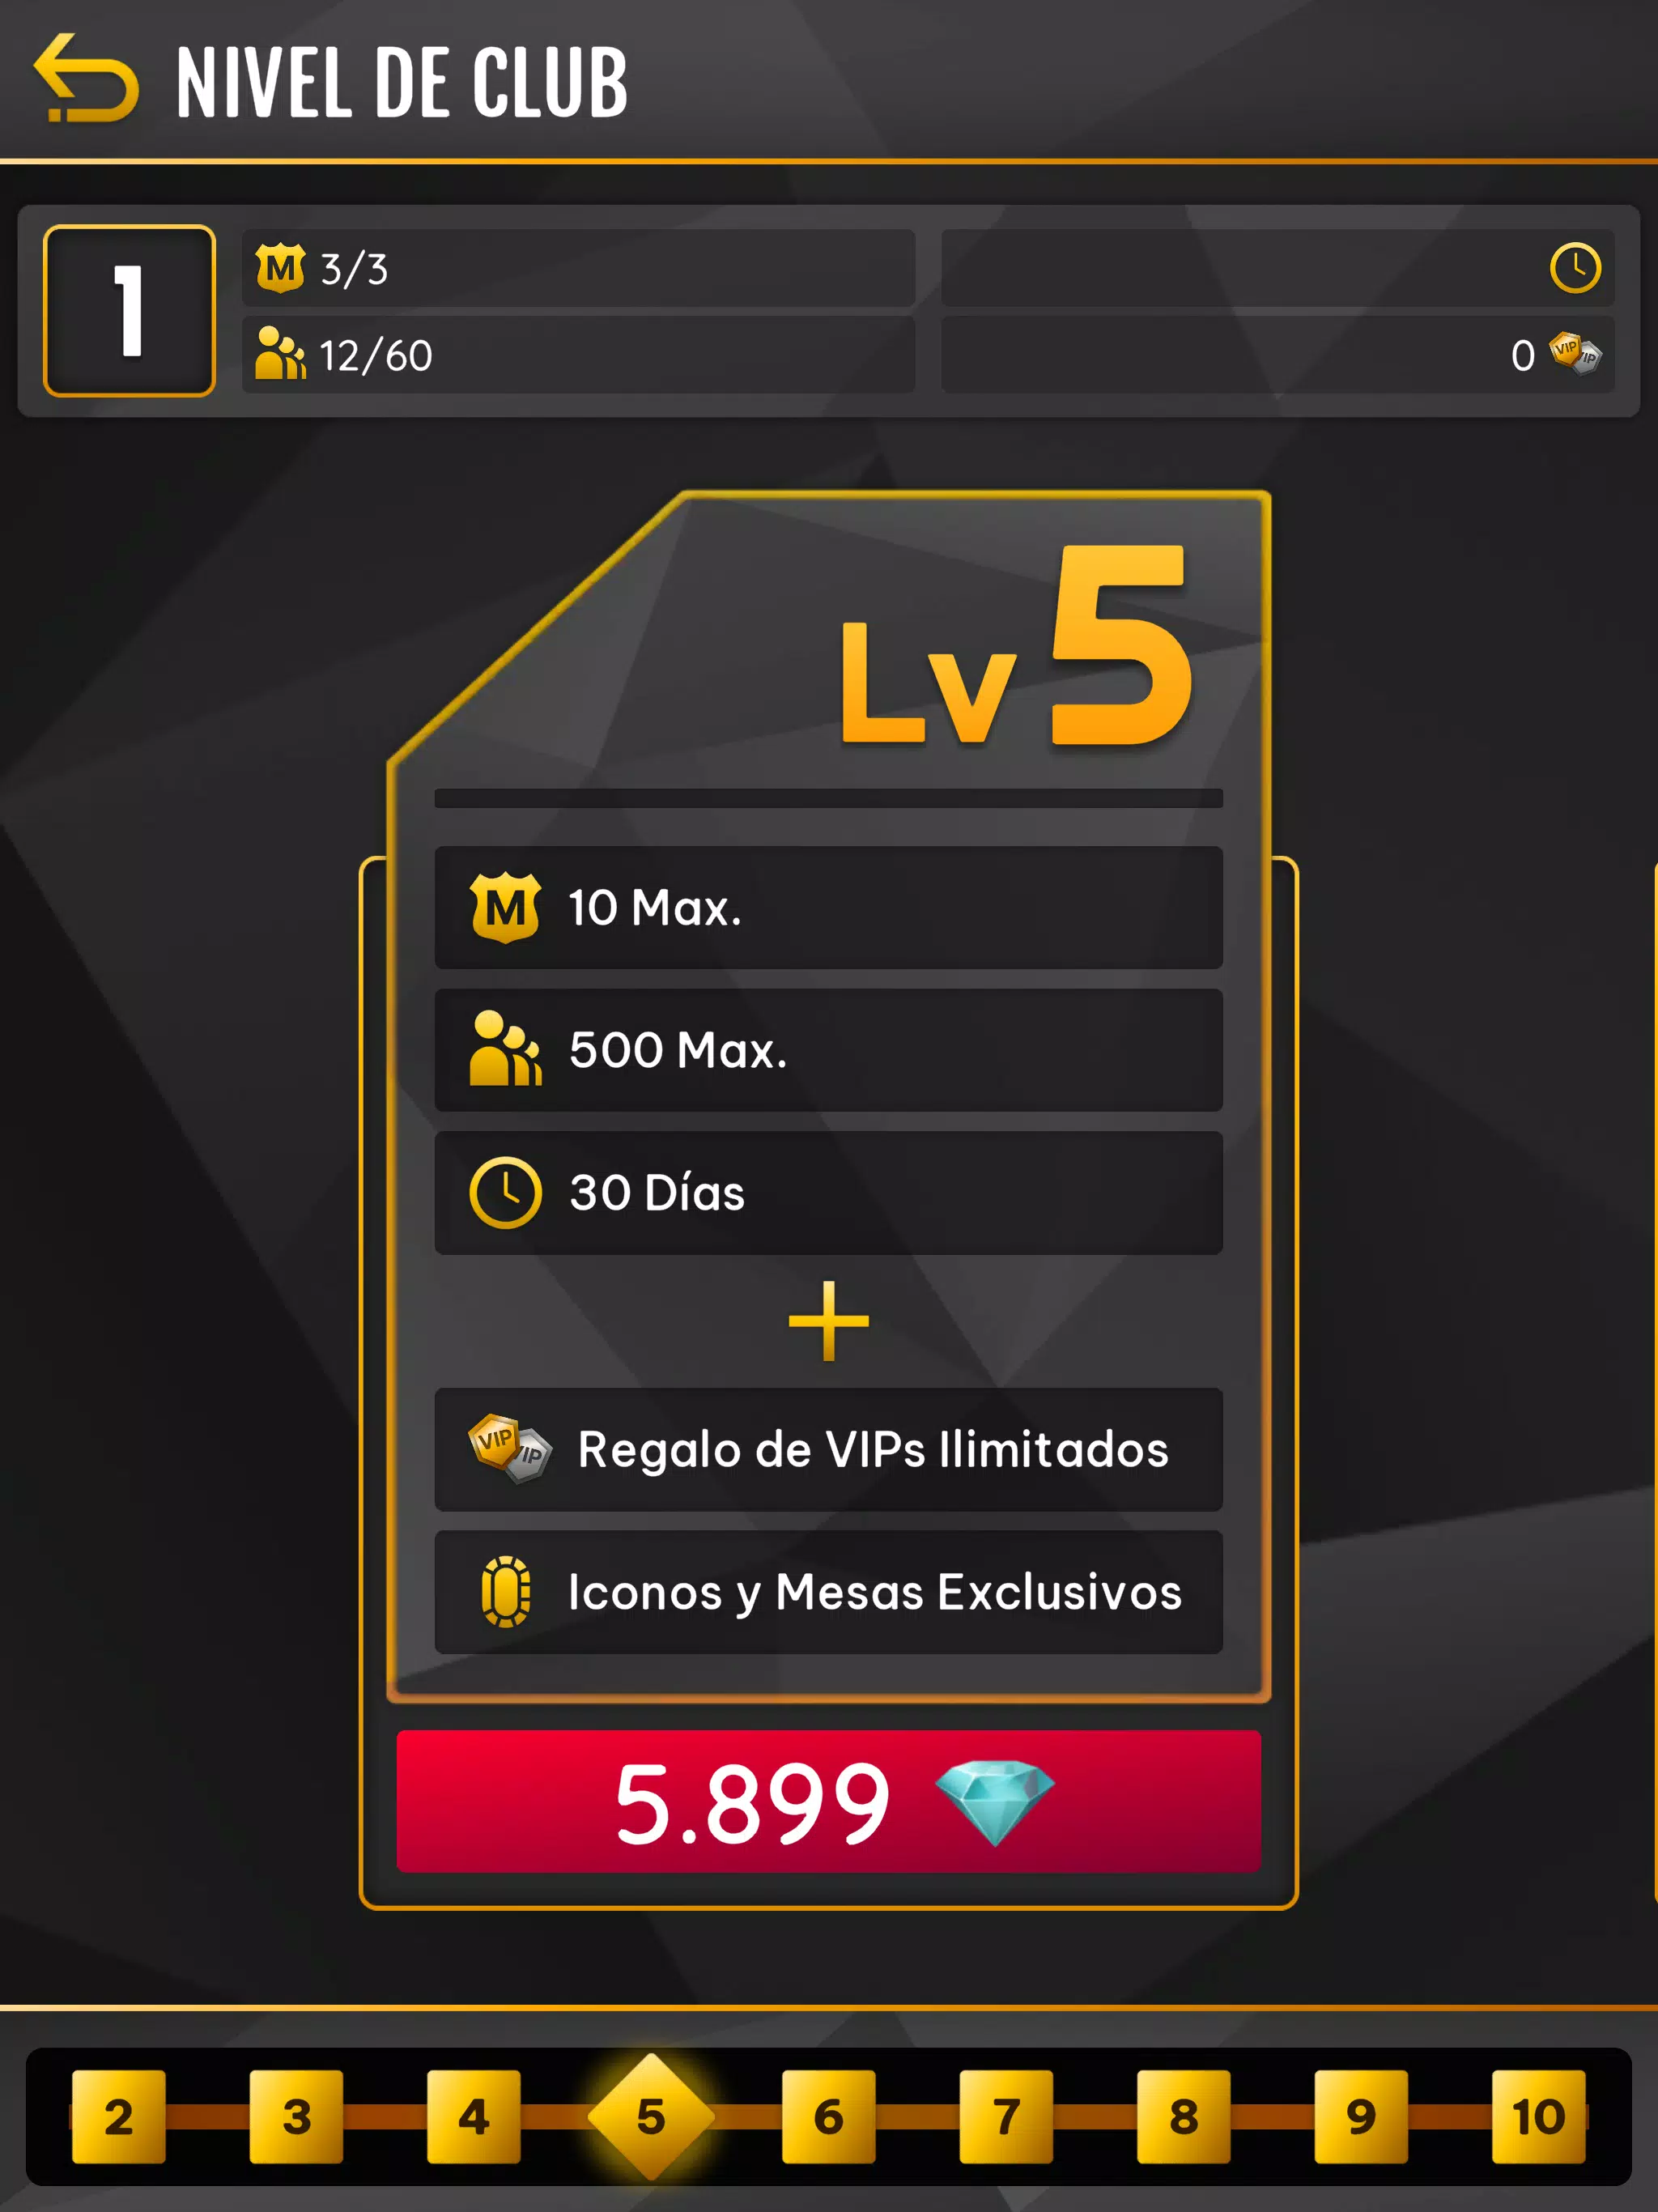This screenshot has width=1658, height=2212.
Task: Click the members icon next to 12/60
Action: pos(280,354)
